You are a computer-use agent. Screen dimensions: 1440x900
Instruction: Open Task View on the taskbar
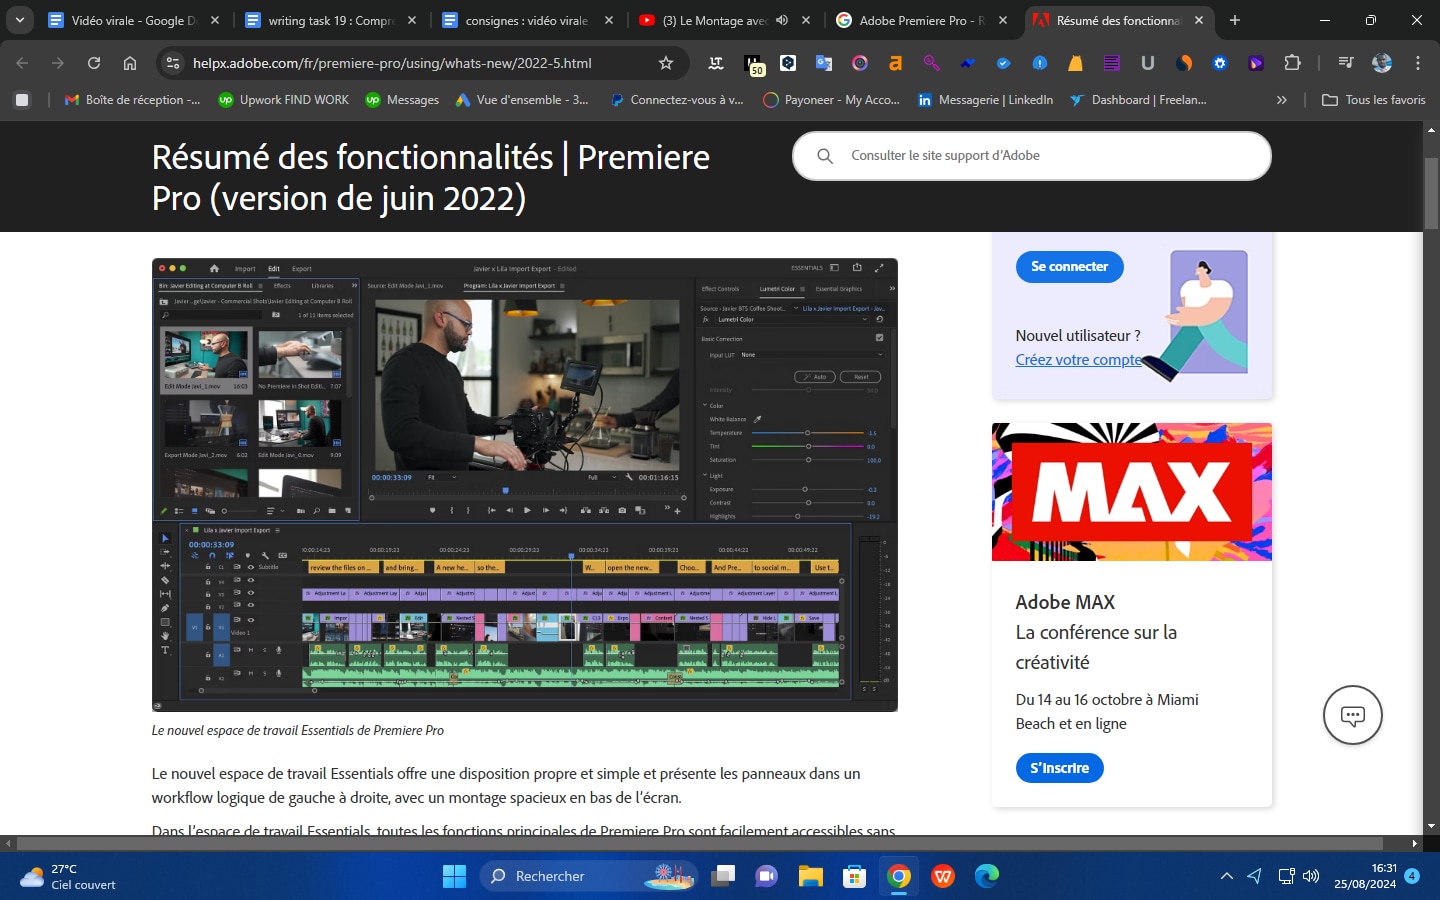[x=723, y=877]
